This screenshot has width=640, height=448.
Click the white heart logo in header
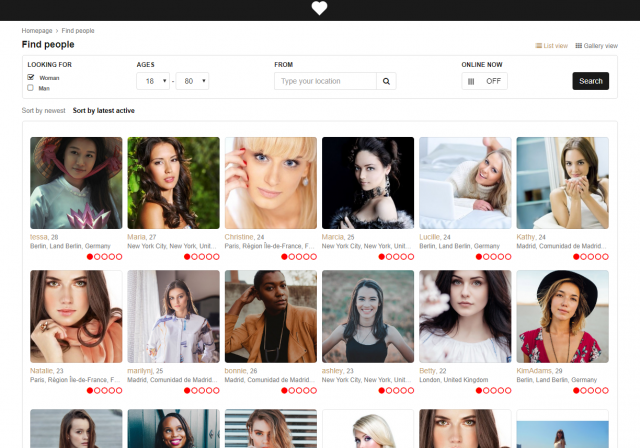click(x=319, y=8)
